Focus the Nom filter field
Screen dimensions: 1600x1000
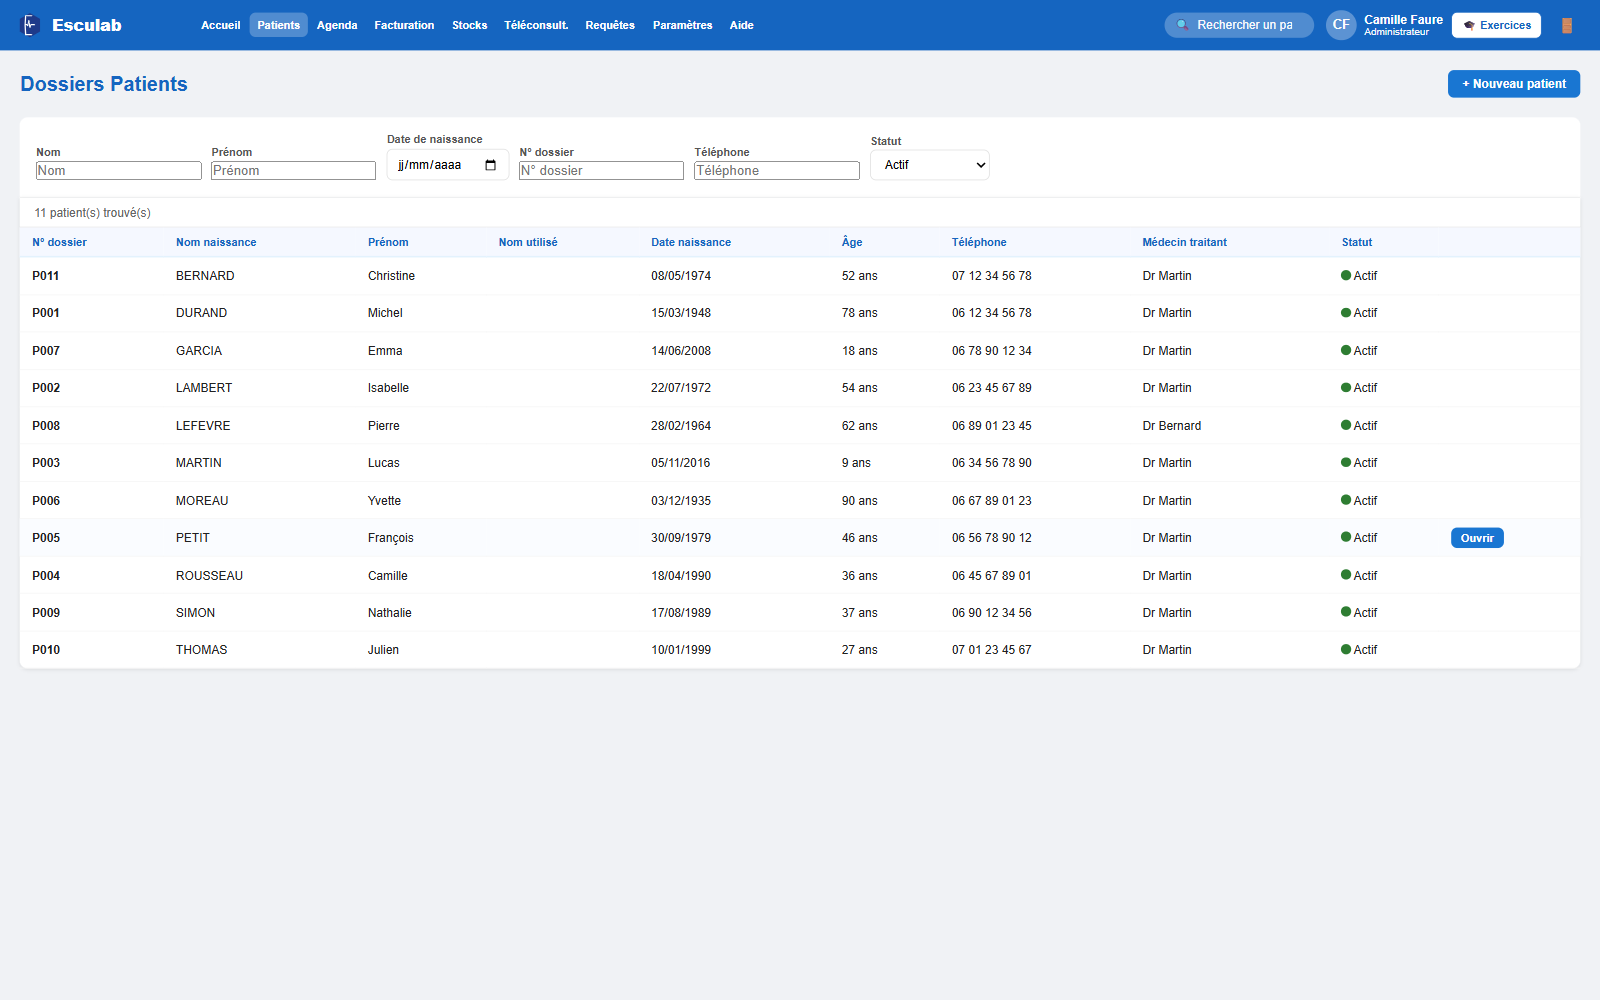[x=119, y=171]
